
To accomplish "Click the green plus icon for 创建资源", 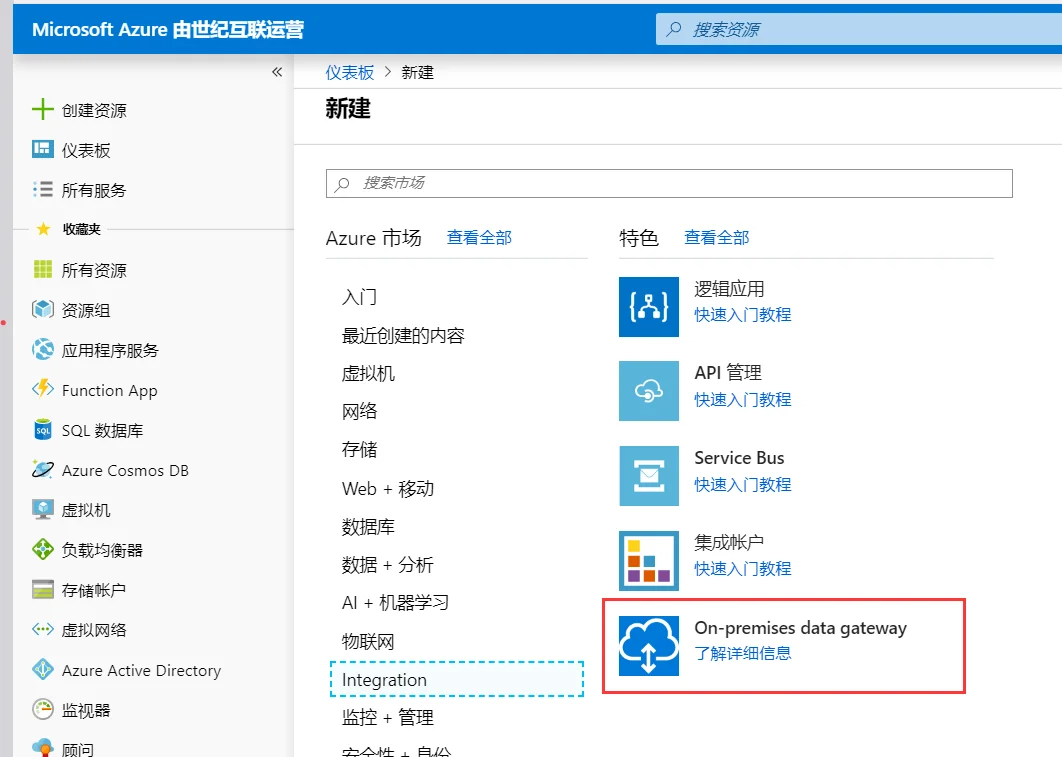I will pyautogui.click(x=43, y=109).
